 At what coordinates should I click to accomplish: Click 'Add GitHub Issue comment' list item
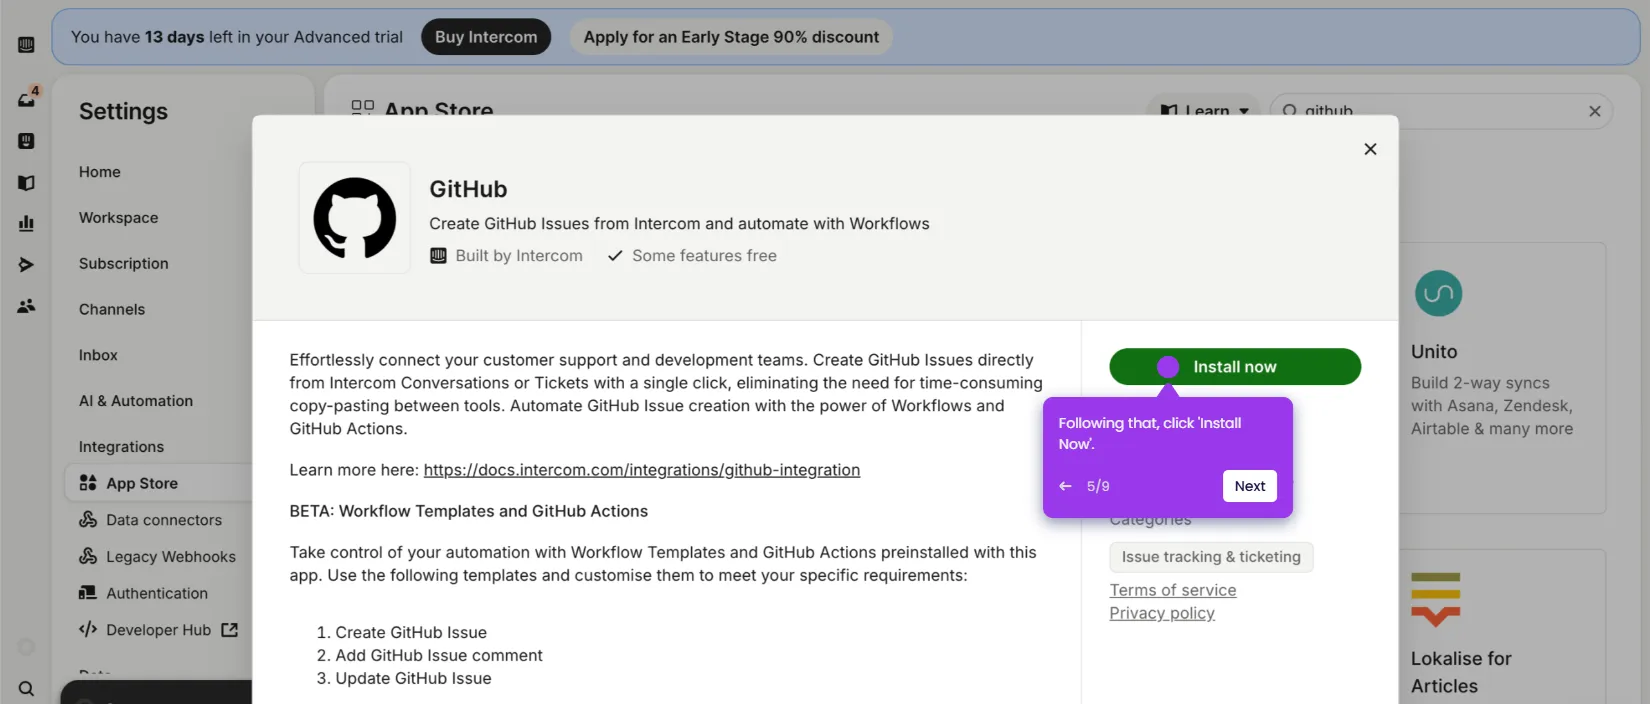pyautogui.click(x=439, y=656)
